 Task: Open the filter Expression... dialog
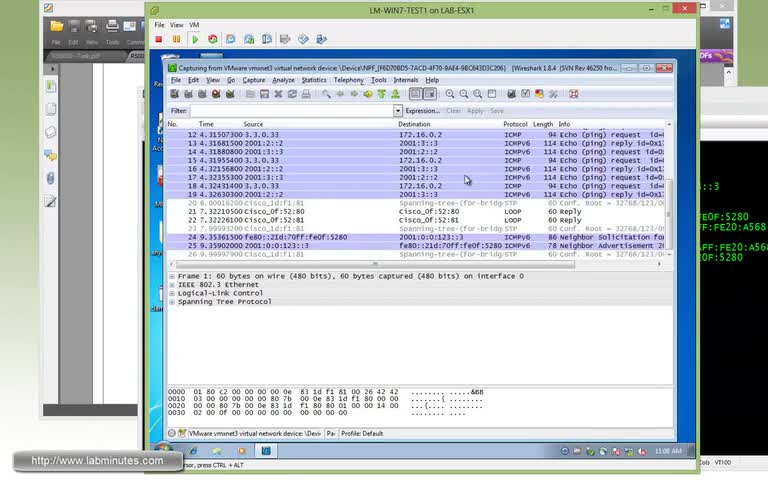422,111
